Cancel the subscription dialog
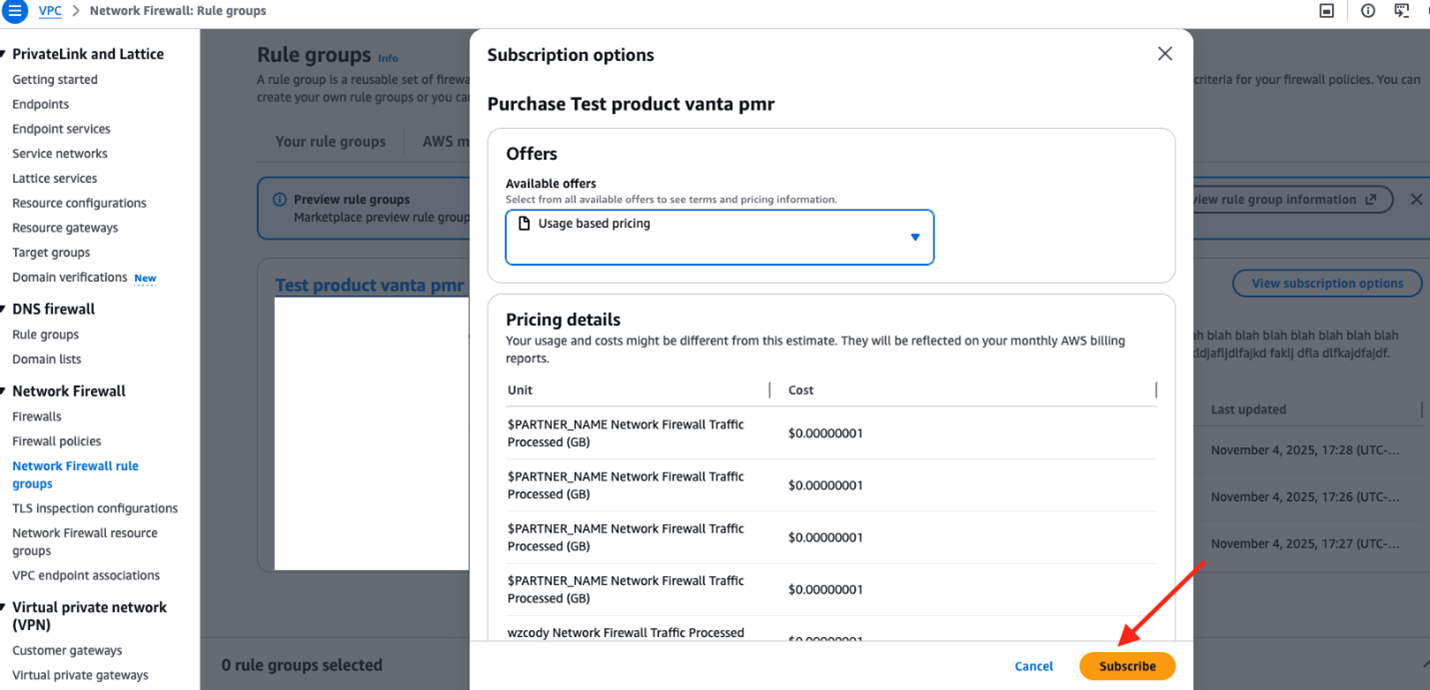 click(x=1033, y=666)
